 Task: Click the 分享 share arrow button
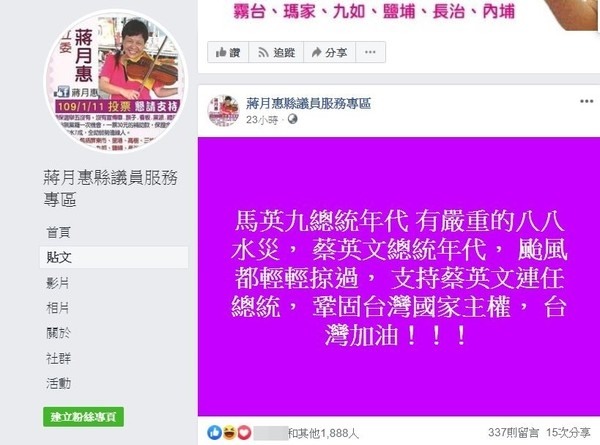click(x=329, y=52)
